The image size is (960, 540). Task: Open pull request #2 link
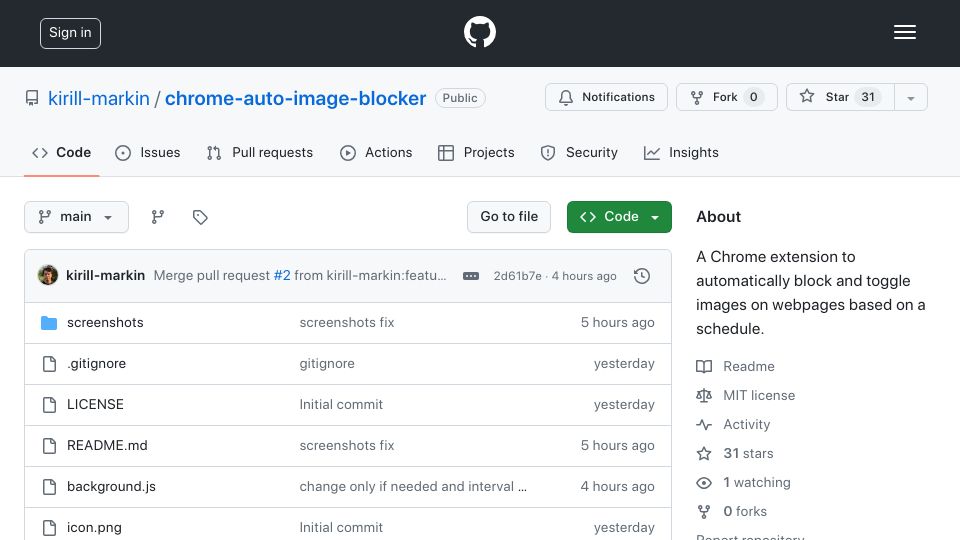(282, 276)
